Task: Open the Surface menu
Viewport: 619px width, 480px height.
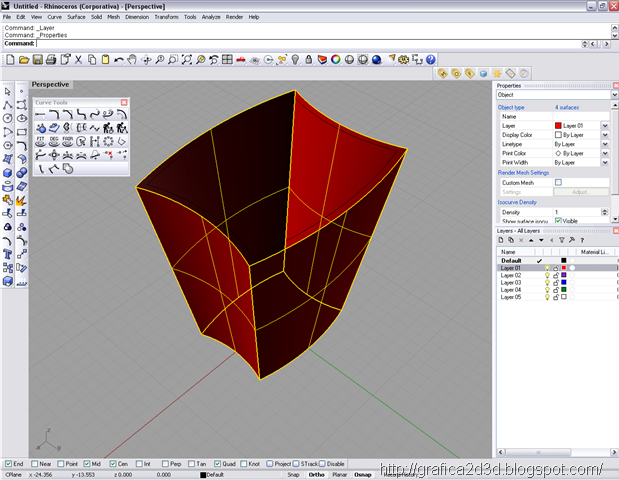Action: (x=76, y=17)
